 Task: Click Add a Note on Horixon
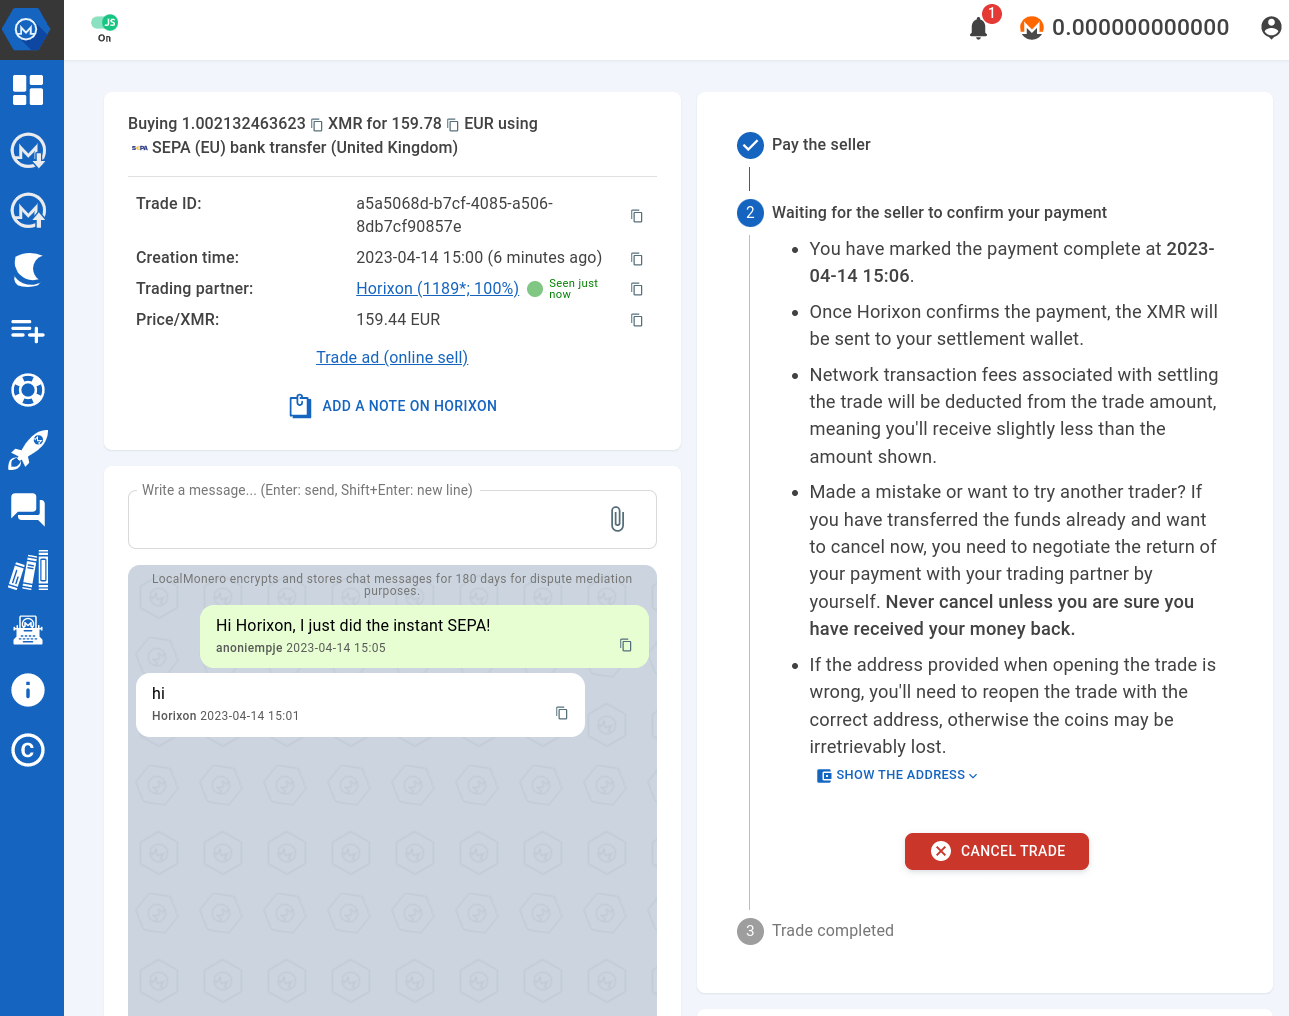pyautogui.click(x=393, y=406)
